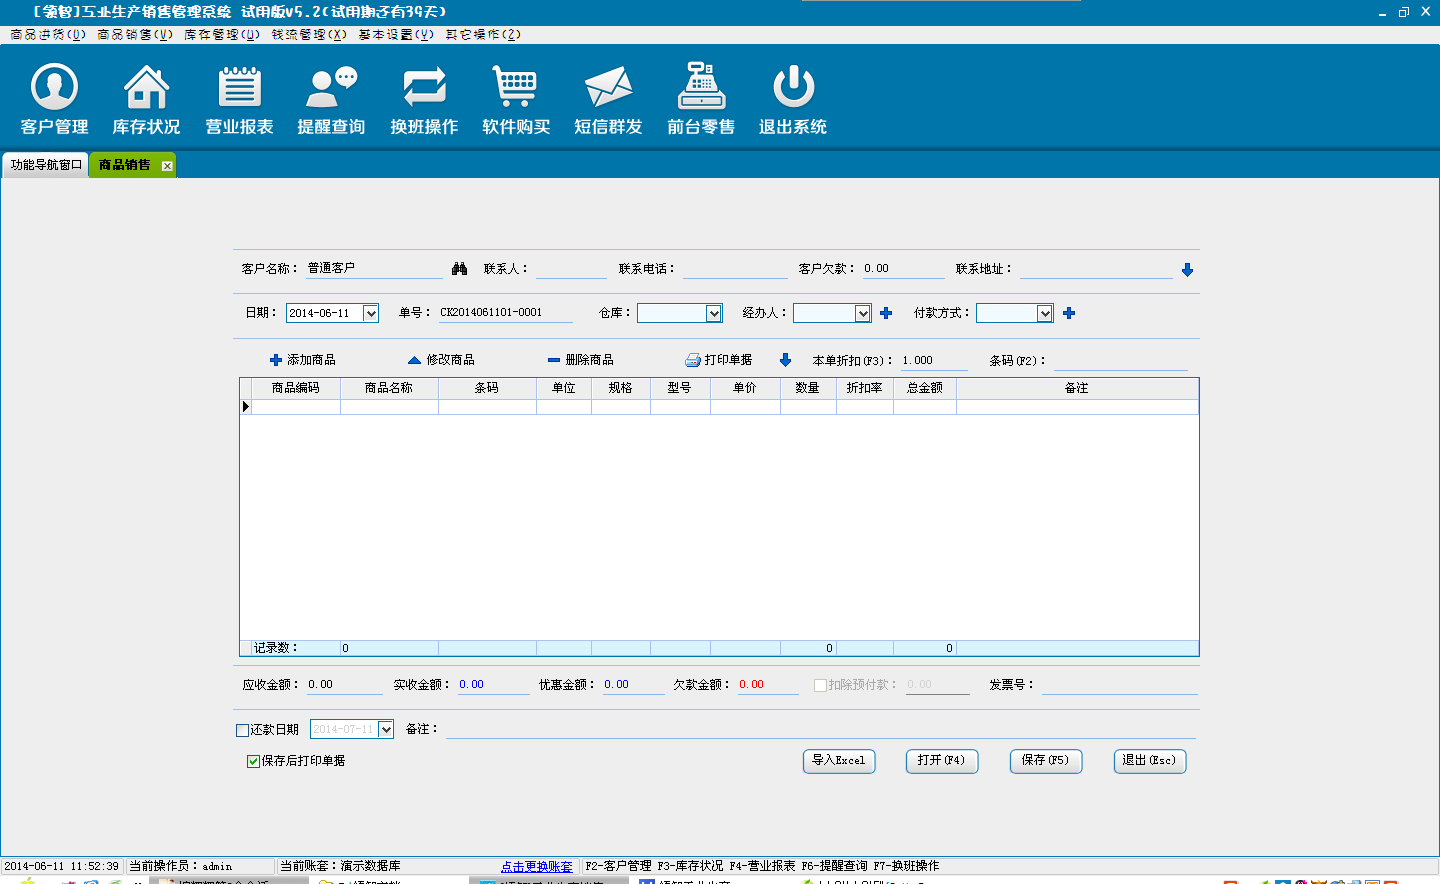Click 退出系统 power icon

(793, 98)
